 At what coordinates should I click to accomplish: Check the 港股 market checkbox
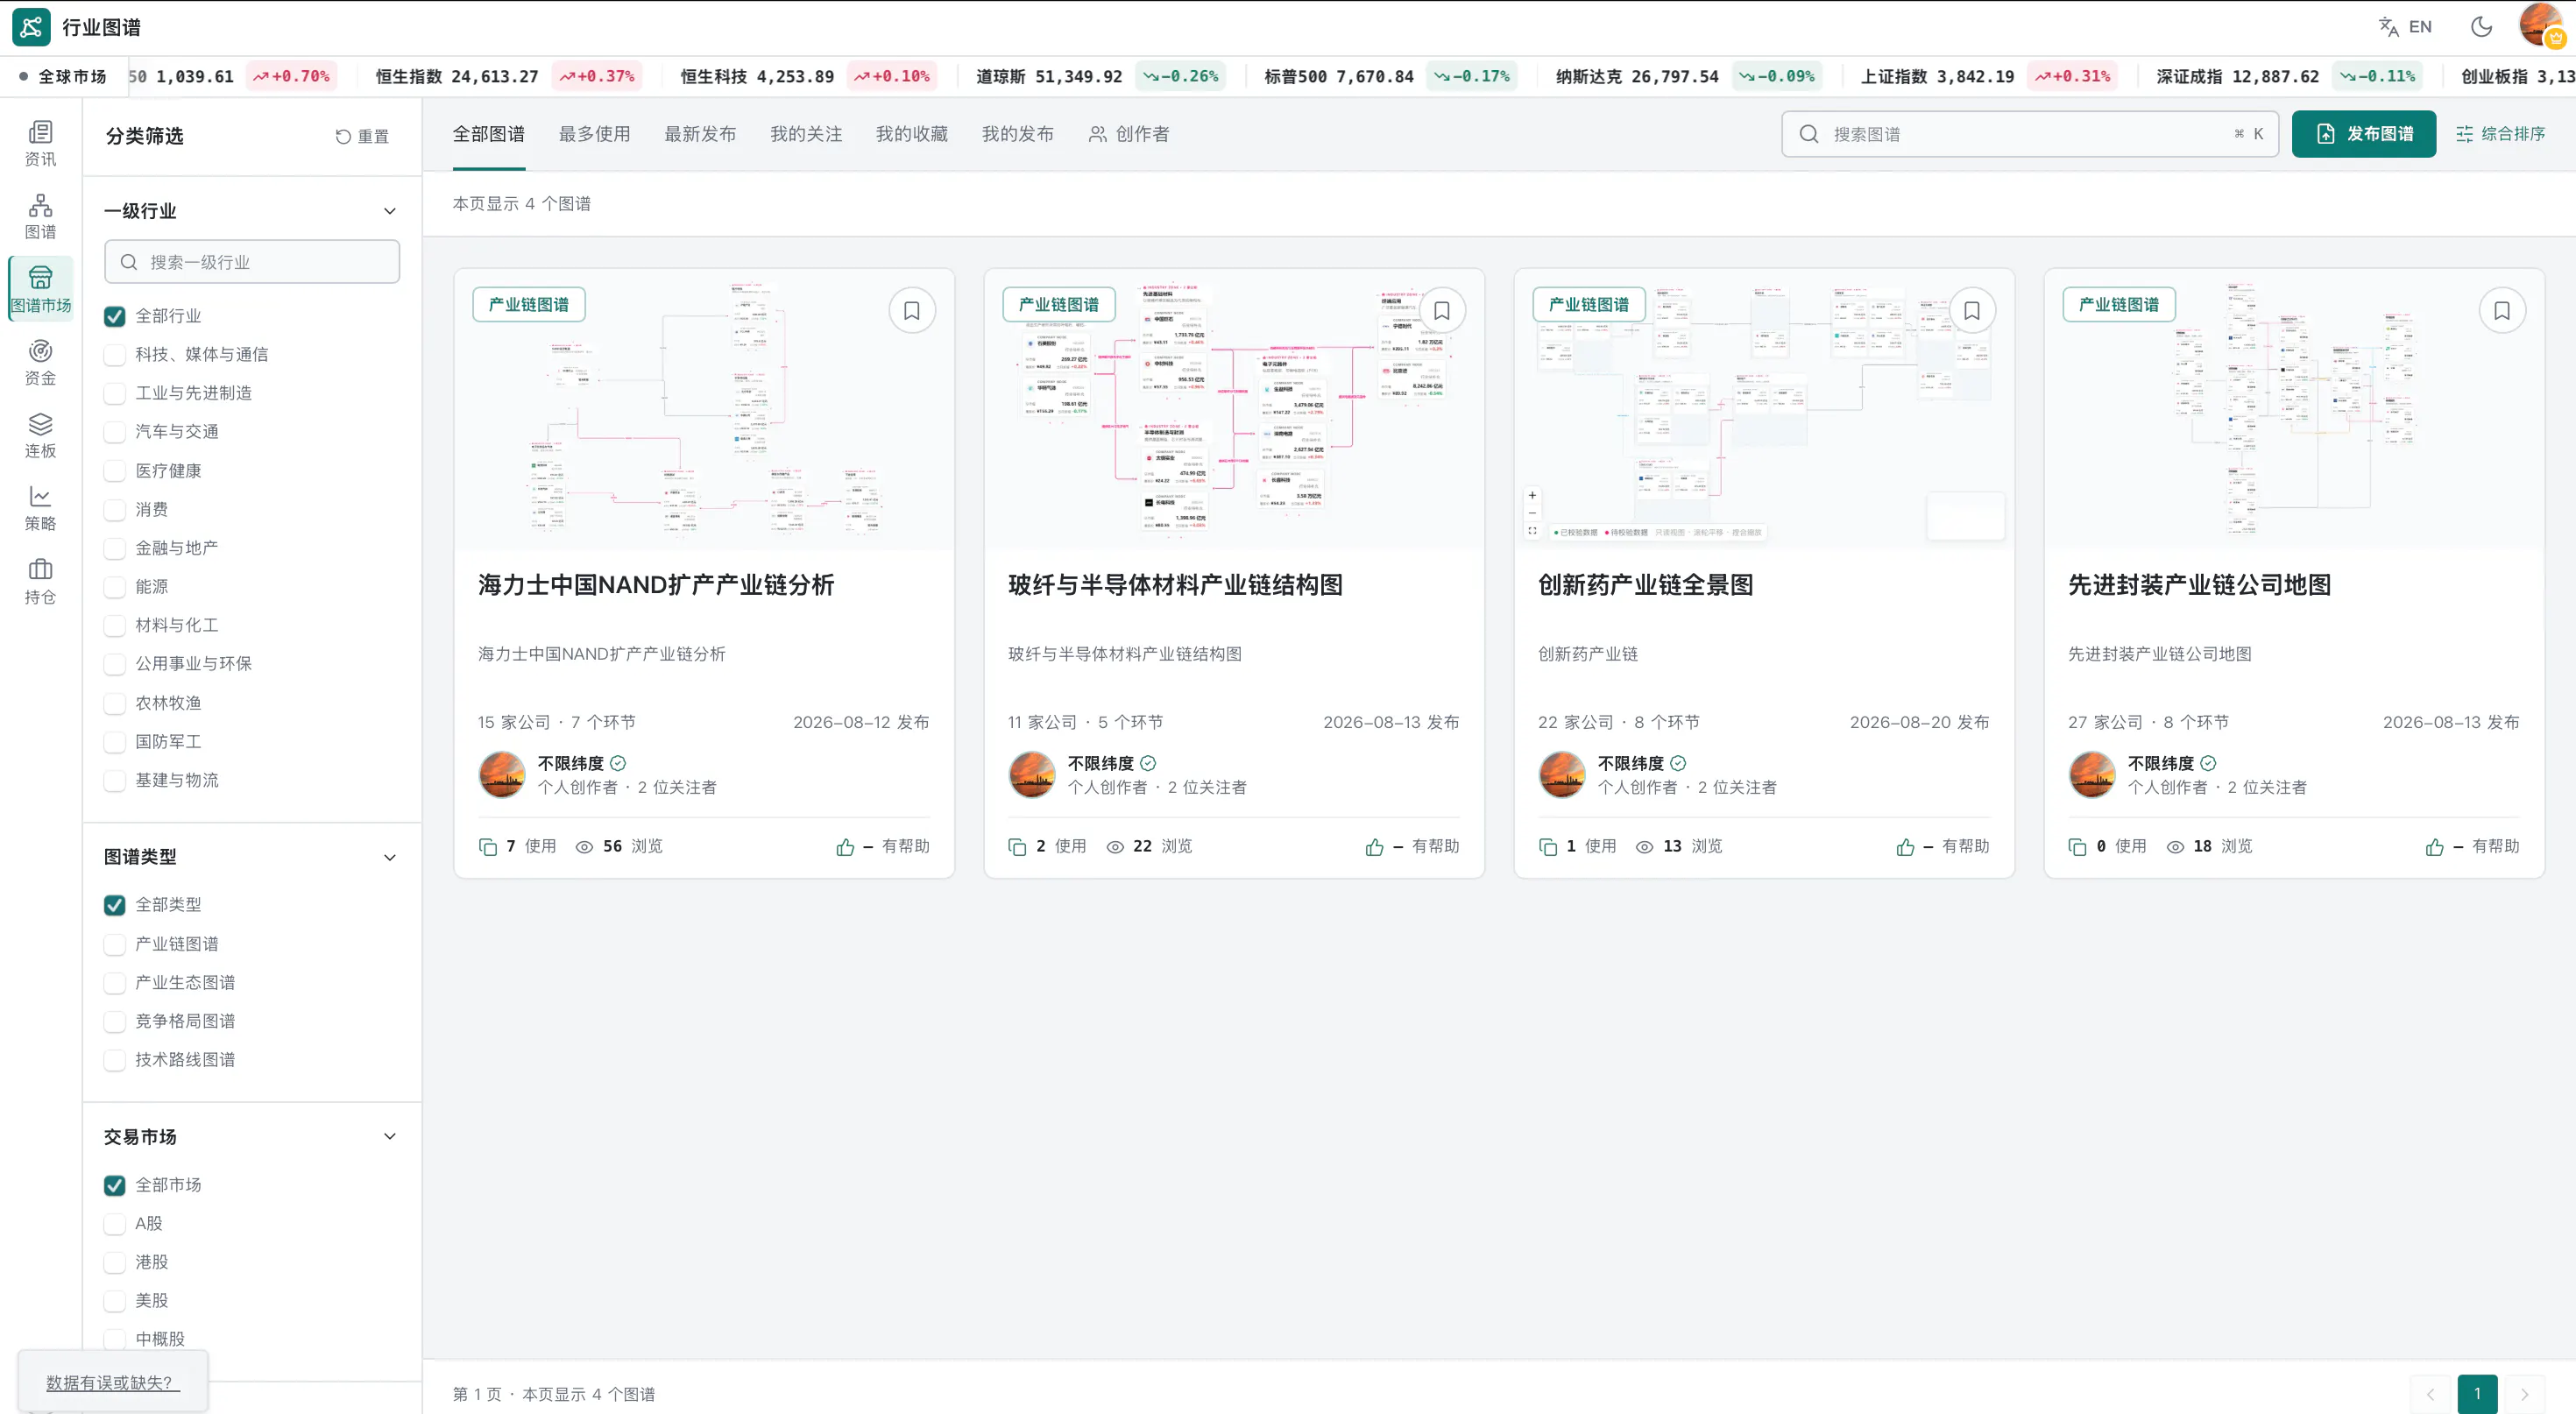115,1262
